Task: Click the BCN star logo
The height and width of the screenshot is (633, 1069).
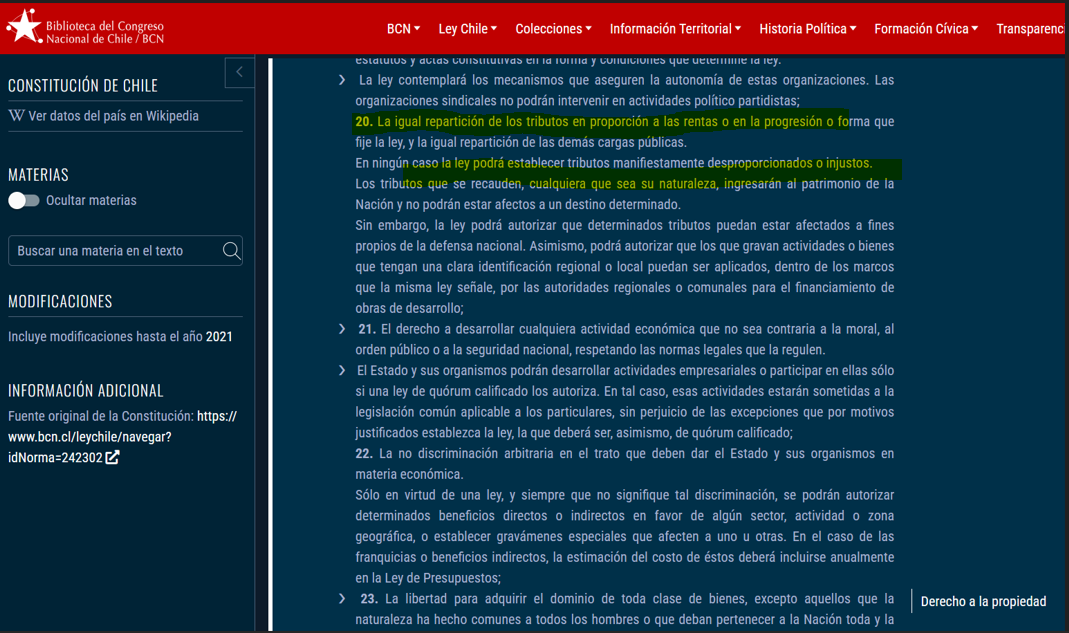Action: tap(25, 26)
